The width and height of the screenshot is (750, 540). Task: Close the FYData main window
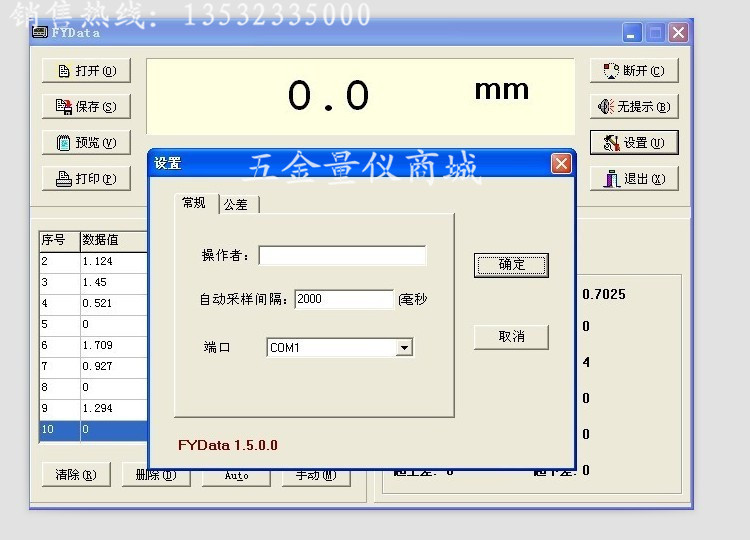click(678, 33)
